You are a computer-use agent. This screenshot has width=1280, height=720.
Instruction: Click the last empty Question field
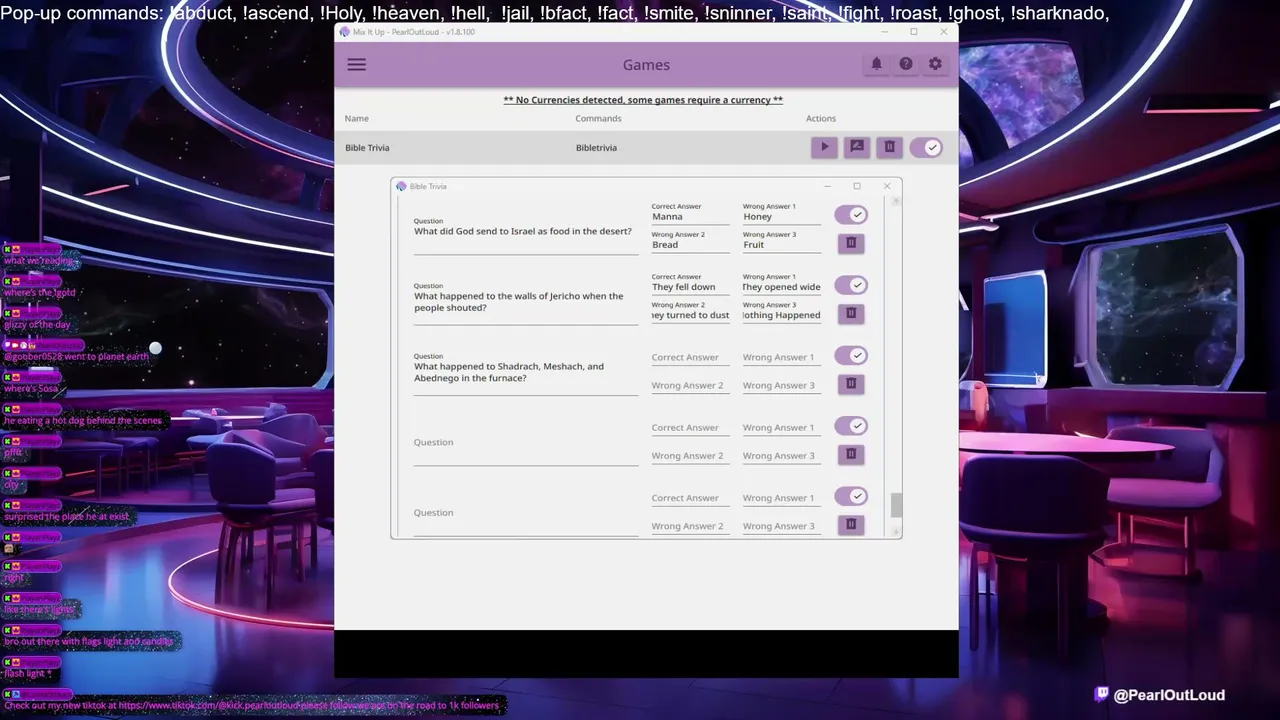click(x=526, y=513)
